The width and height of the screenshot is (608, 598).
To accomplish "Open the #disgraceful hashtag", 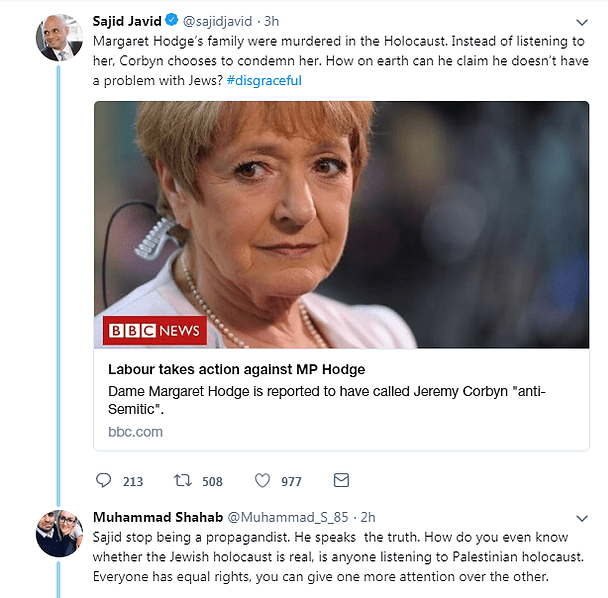I will coord(264,81).
